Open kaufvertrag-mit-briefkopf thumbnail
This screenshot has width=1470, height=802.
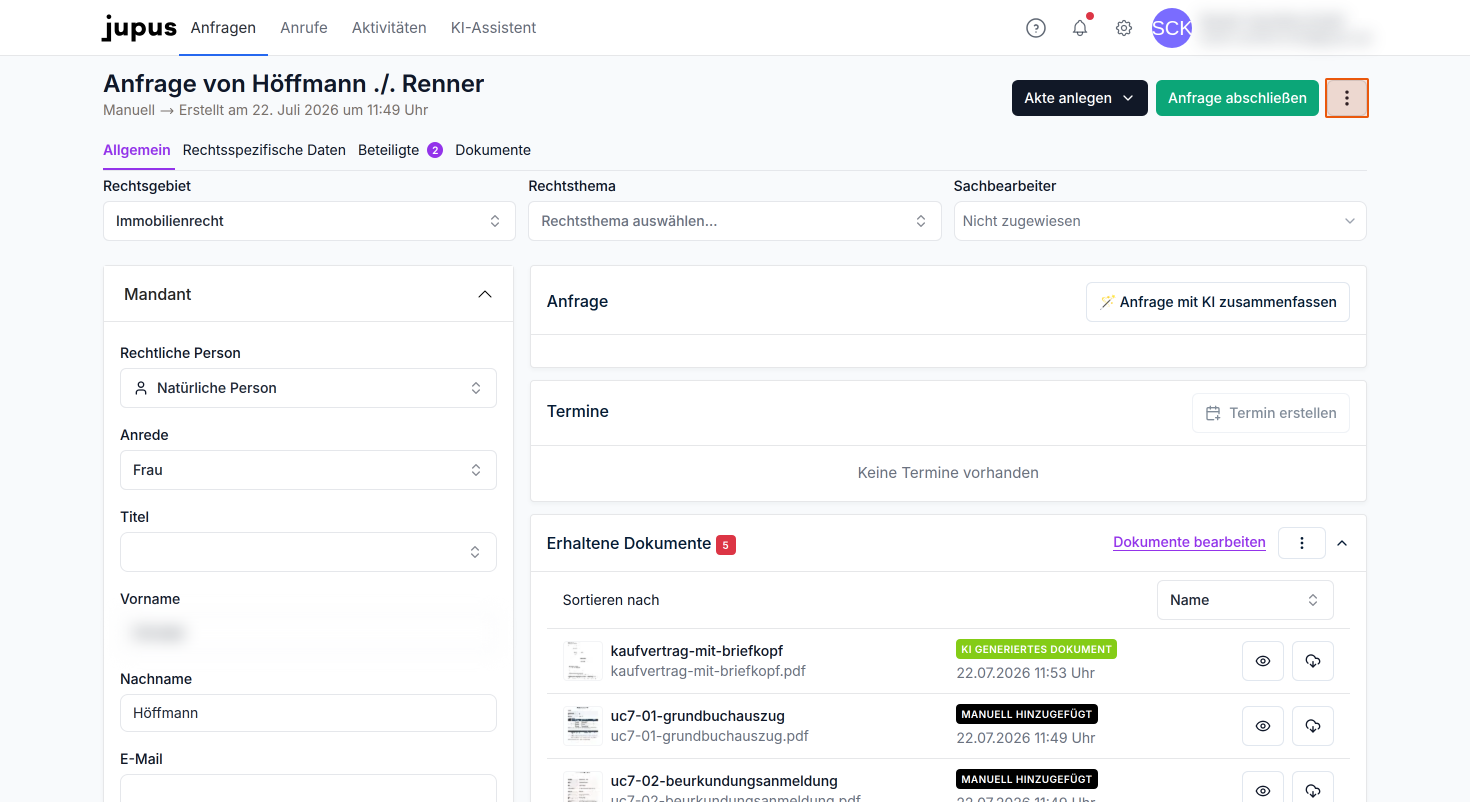[x=582, y=660]
